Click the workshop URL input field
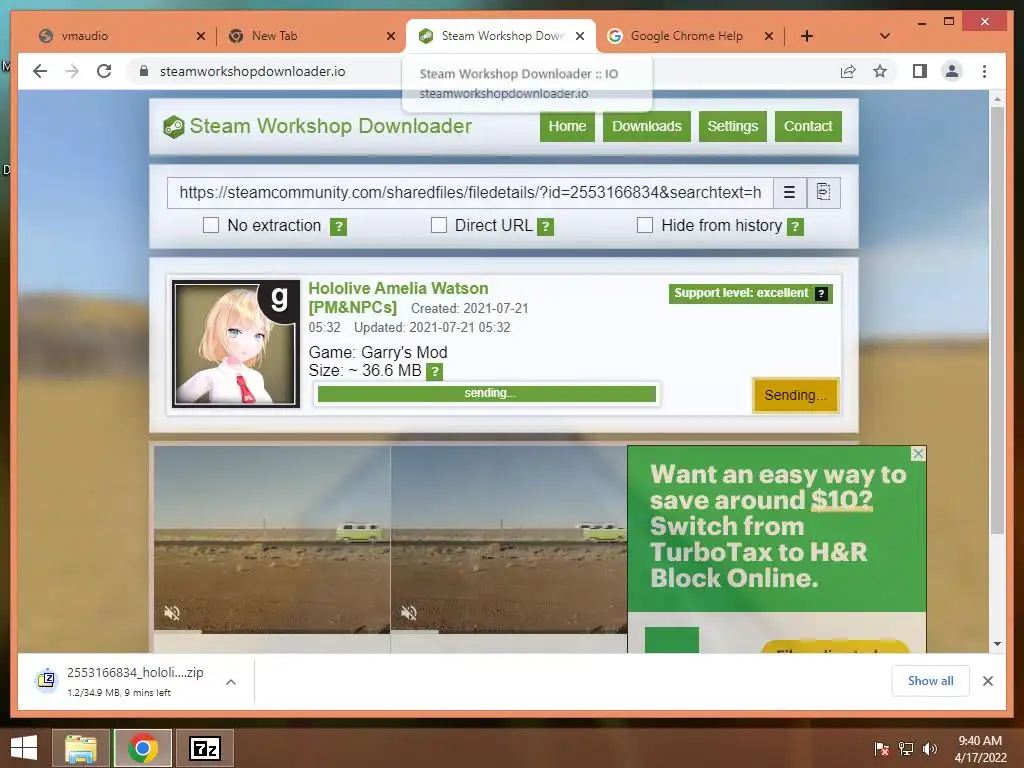The image size is (1024, 768). coord(470,193)
